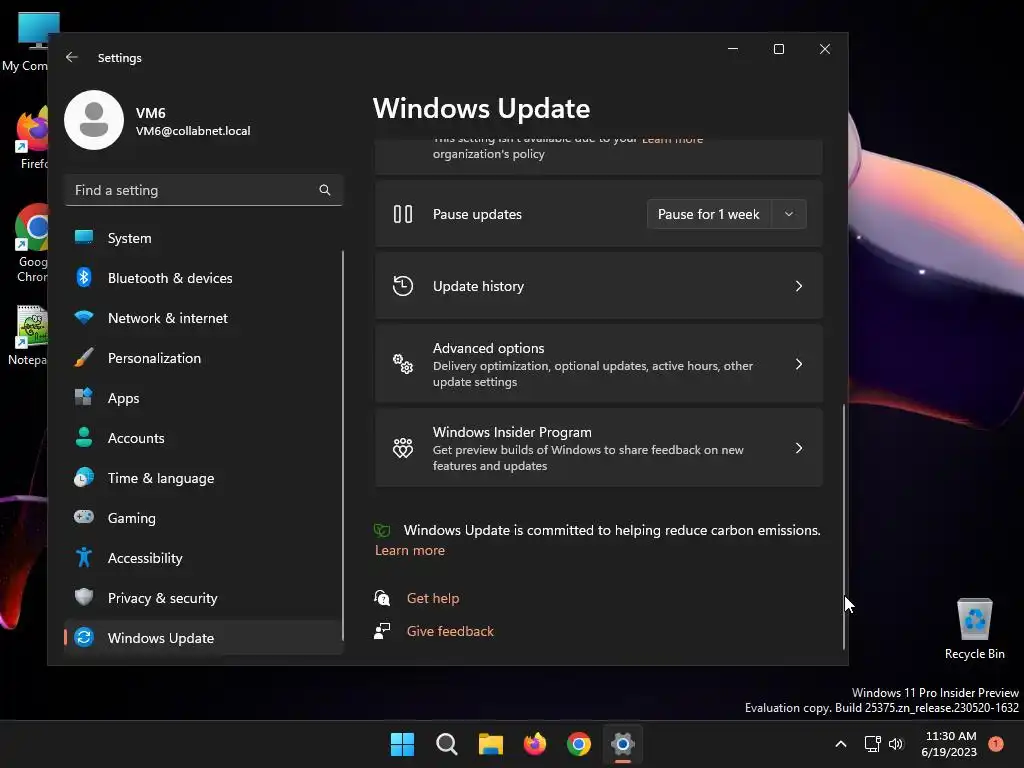Click the Windows Update sync icon in sidebar

click(x=84, y=637)
